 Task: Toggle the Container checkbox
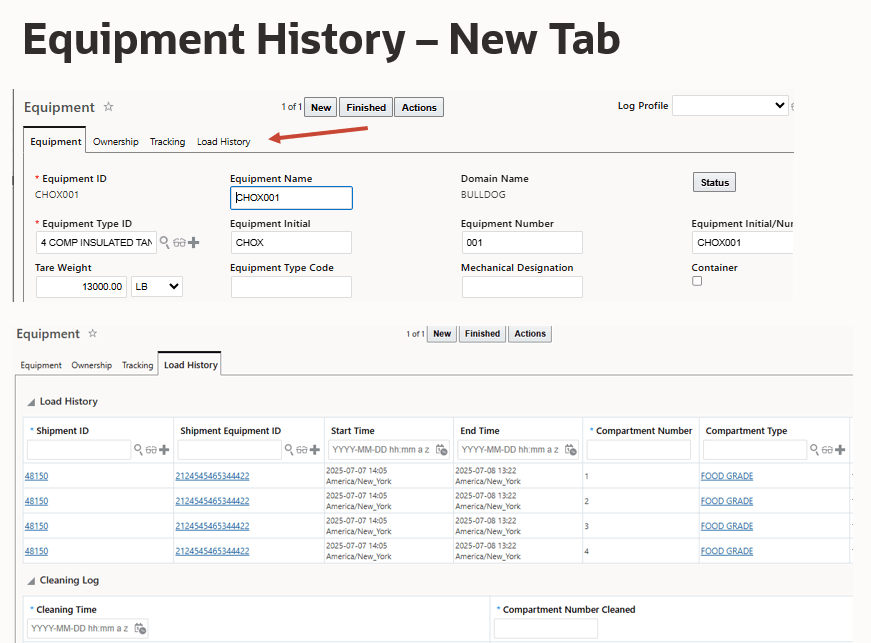click(697, 281)
